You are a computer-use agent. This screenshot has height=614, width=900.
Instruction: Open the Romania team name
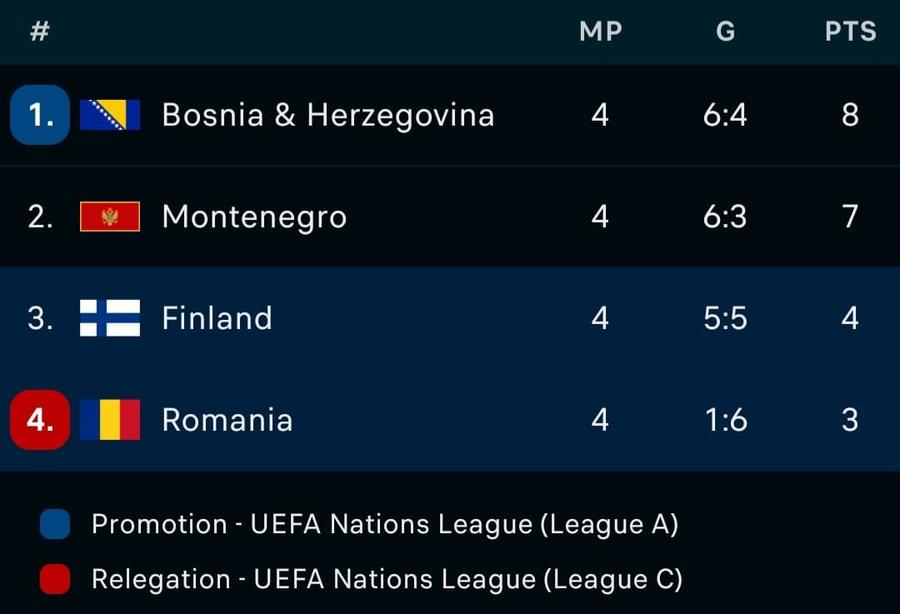click(x=227, y=419)
